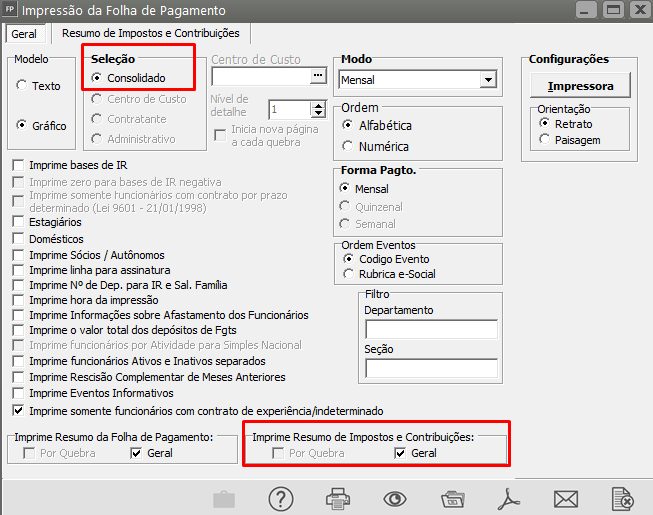Choose Paisagem orientation

pyautogui.click(x=545, y=140)
